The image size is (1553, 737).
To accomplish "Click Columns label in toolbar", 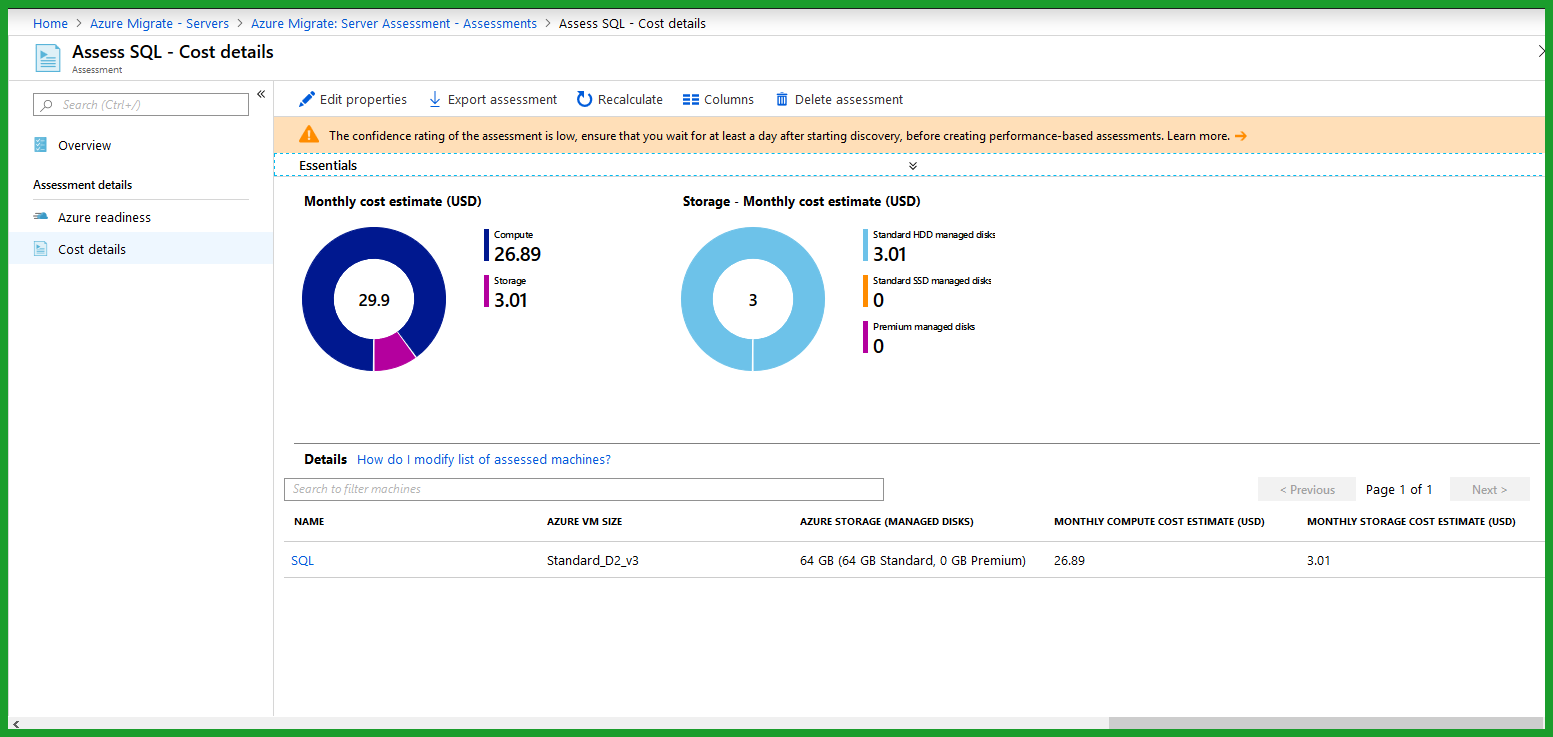I will tap(729, 99).
